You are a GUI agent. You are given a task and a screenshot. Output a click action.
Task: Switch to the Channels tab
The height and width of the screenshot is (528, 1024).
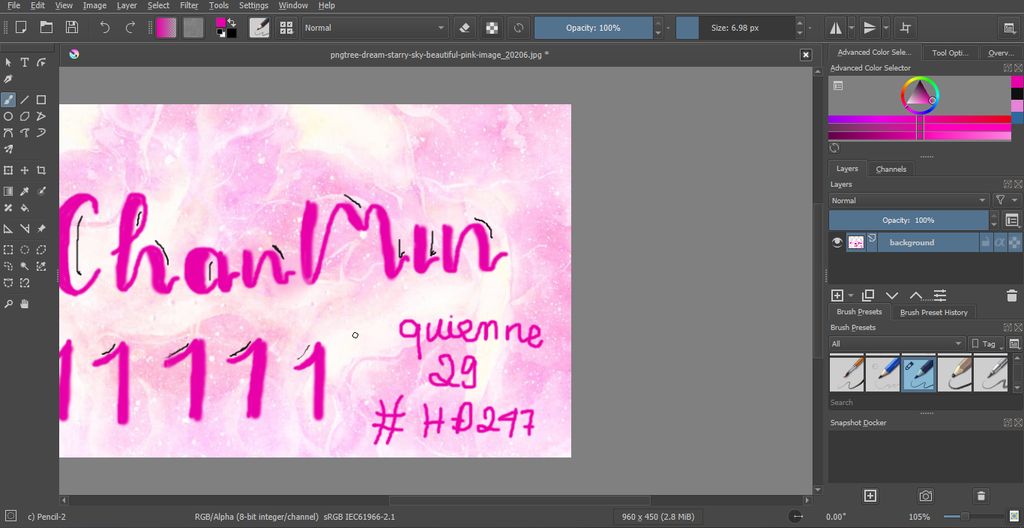pyautogui.click(x=891, y=169)
